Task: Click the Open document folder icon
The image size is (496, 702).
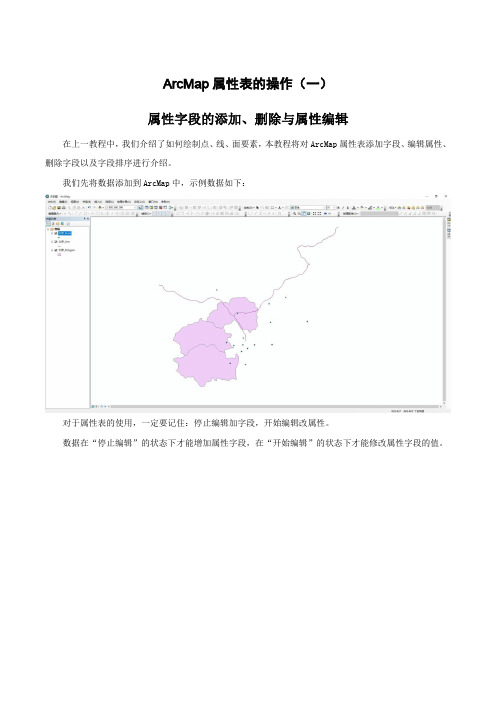Action: pyautogui.click(x=54, y=208)
